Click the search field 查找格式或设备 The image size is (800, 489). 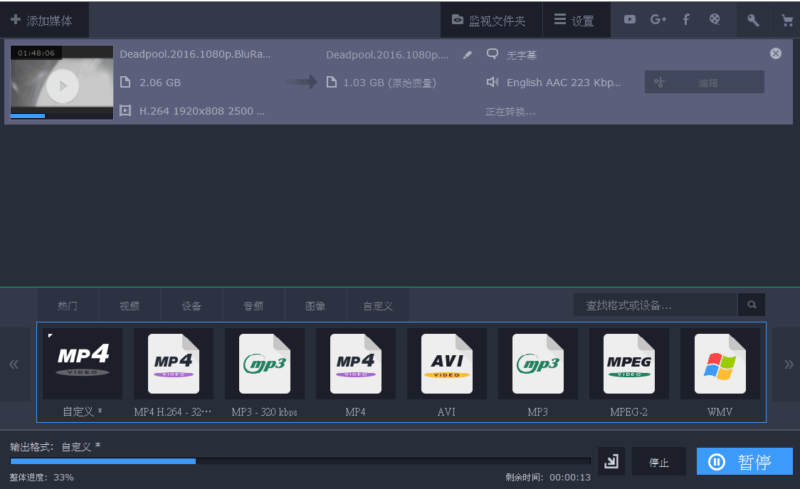(x=656, y=305)
